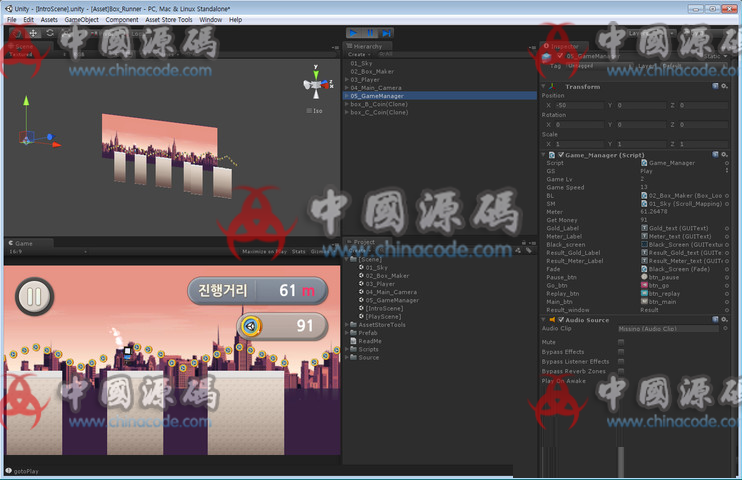This screenshot has height=480, width=742.
Task: Click the Stats button in Game view
Action: point(298,252)
